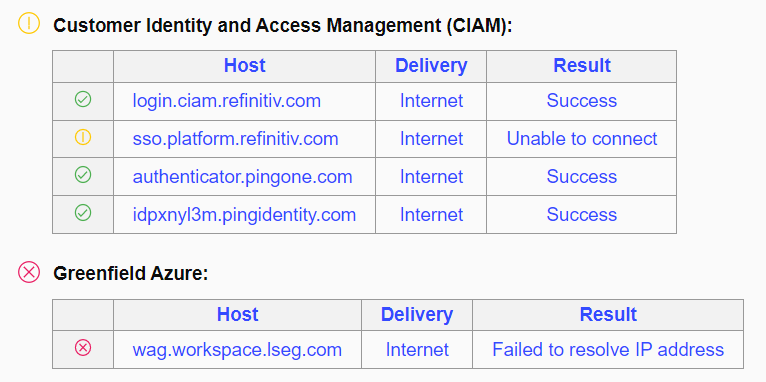Click the Customer Identity and Access Management heading
This screenshot has width=766, height=382.
pos(283,25)
